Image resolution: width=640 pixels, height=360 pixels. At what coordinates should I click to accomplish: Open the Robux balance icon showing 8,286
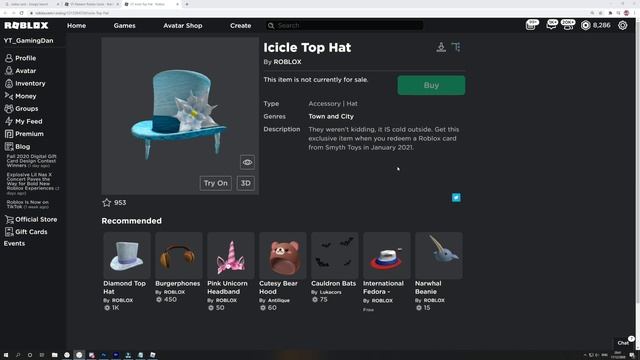[x=585, y=25]
